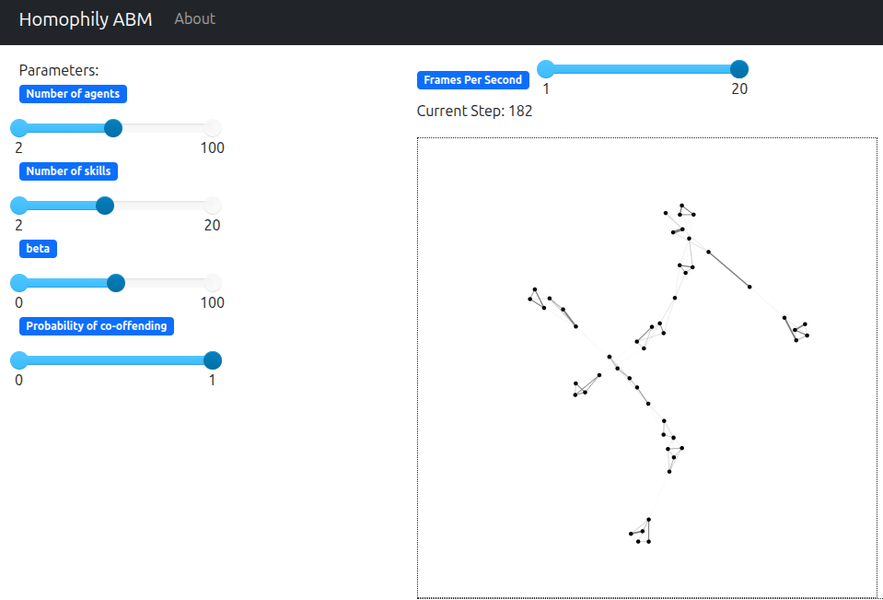Screen dimensions: 883x600
Task: Click the Frames Per Second slider handle
Action: (x=739, y=69)
